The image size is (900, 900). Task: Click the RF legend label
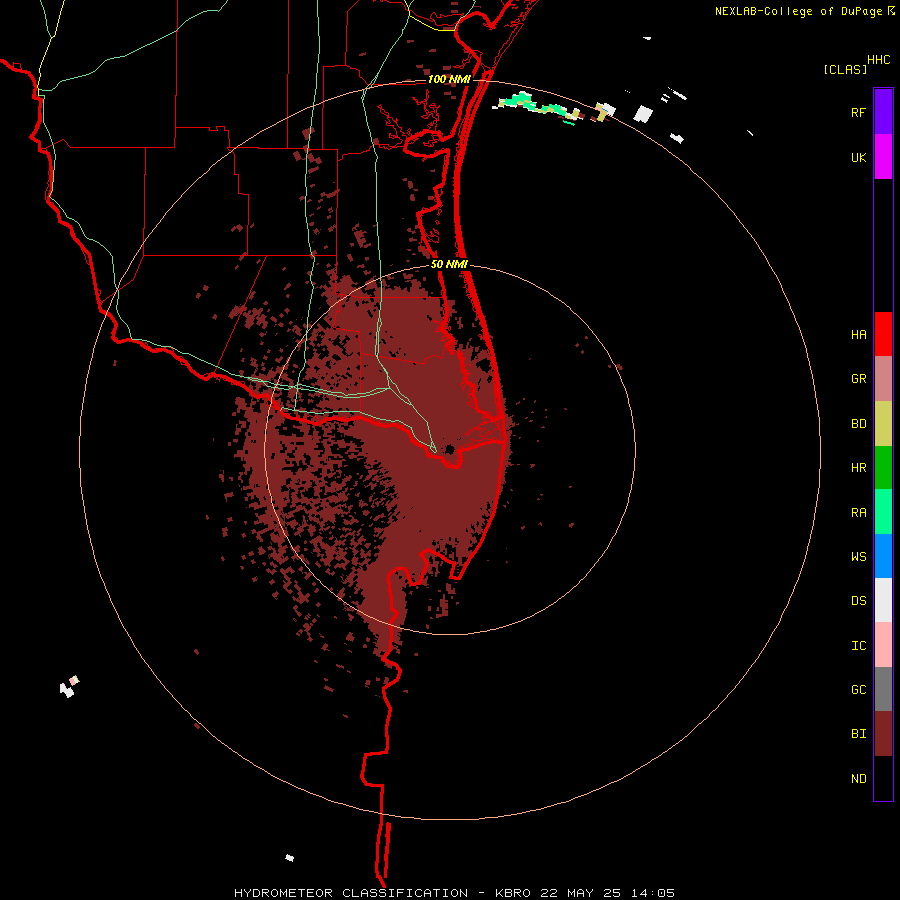[x=858, y=112]
